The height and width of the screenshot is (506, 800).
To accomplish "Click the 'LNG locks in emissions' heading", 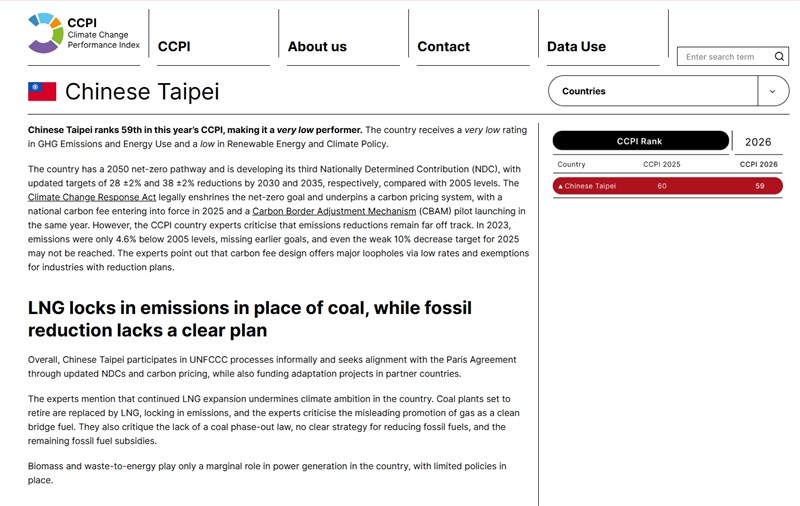I will click(249, 319).
